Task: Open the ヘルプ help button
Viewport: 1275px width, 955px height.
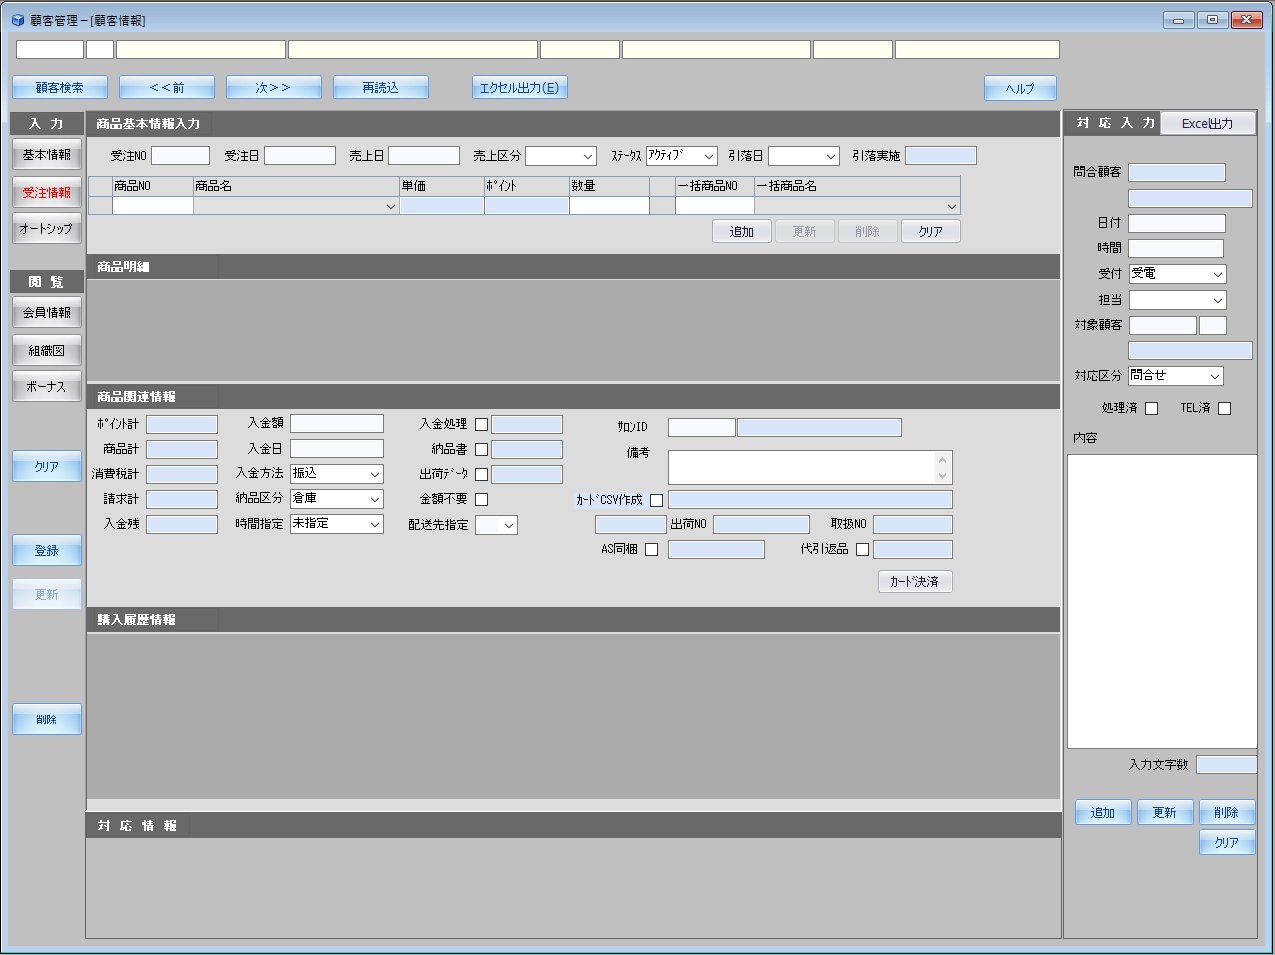Action: click(1020, 89)
